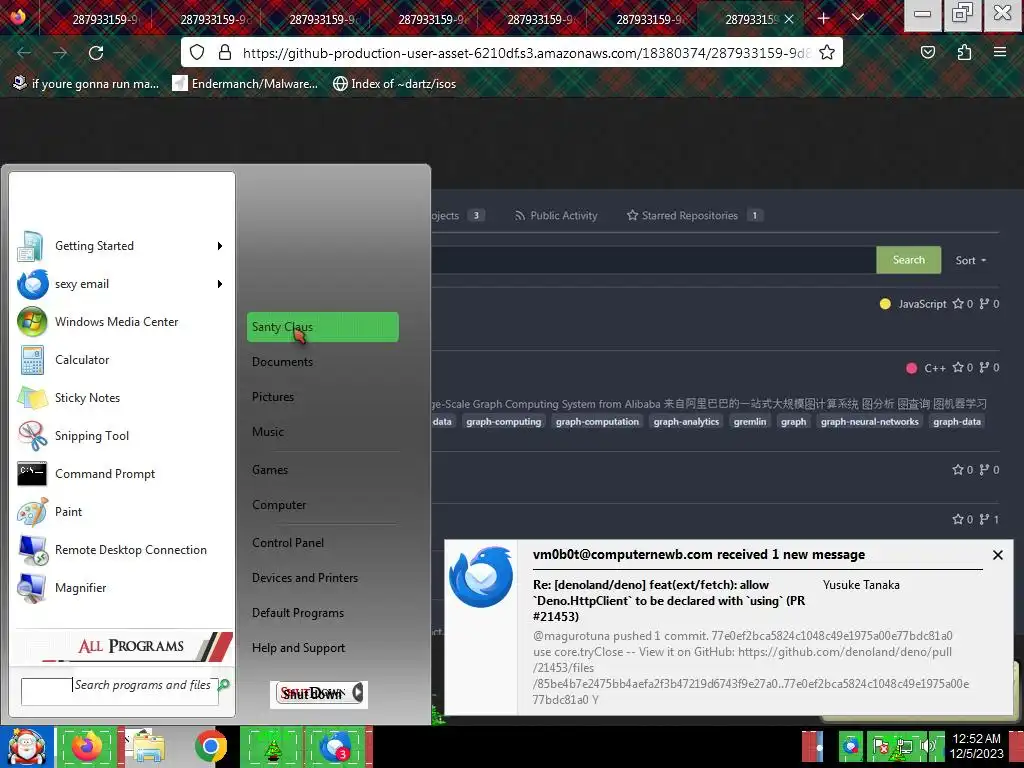The height and width of the screenshot is (768, 1024).
Task: Open Firefox from the taskbar
Action: pyautogui.click(x=87, y=747)
